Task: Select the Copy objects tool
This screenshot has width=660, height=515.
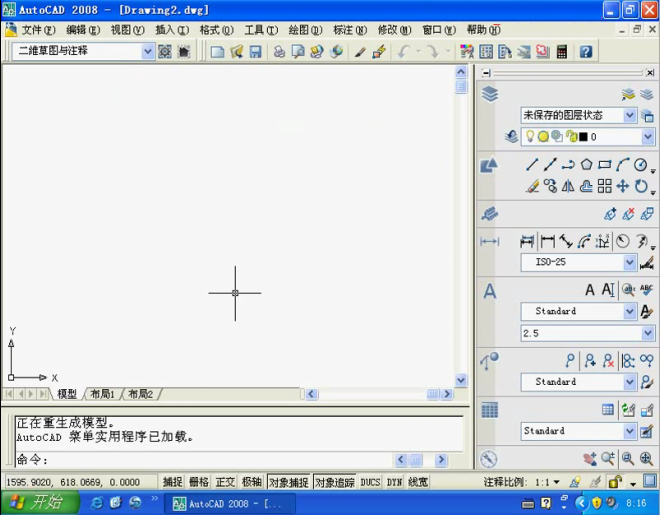Action: (550, 186)
